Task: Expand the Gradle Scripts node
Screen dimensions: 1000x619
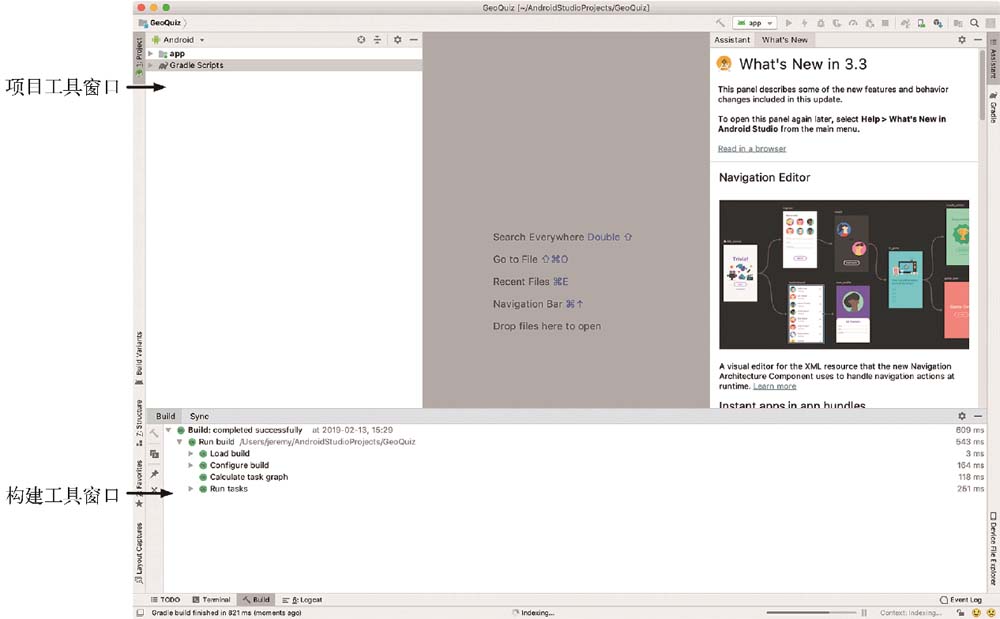Action: point(151,65)
